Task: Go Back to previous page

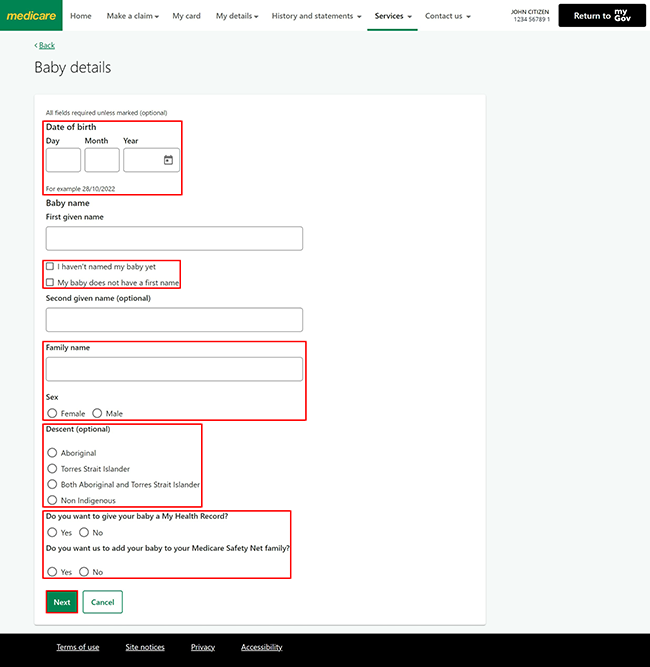Action: [45, 45]
